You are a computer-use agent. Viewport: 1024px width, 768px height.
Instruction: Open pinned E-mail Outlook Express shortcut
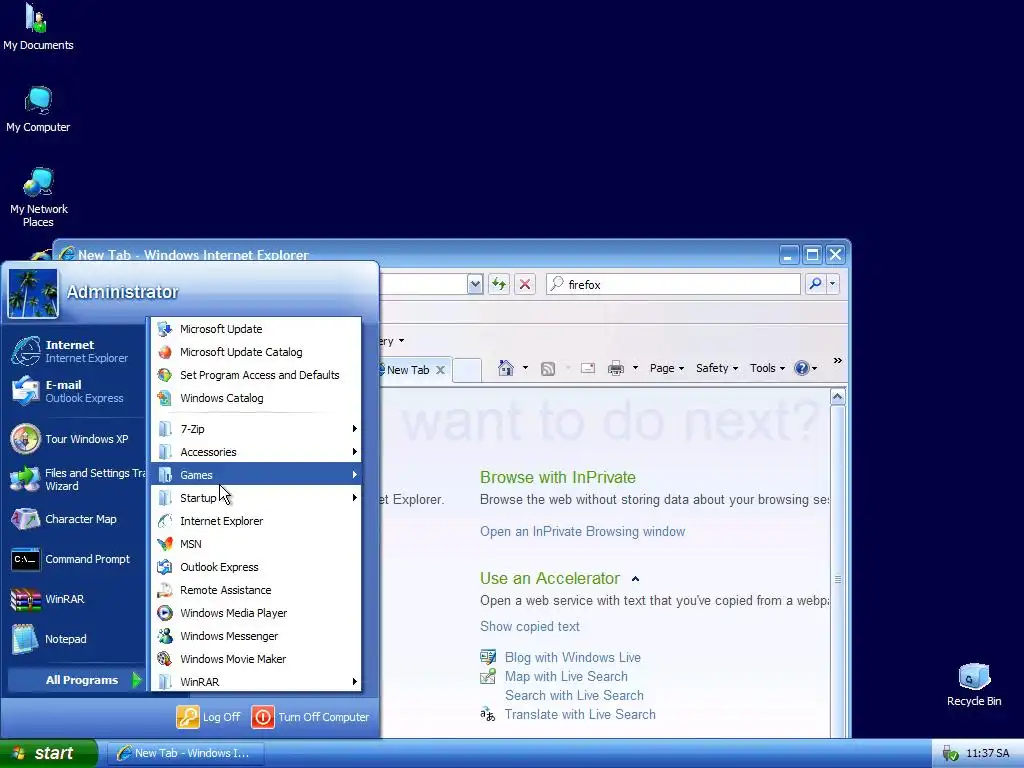tap(76, 391)
